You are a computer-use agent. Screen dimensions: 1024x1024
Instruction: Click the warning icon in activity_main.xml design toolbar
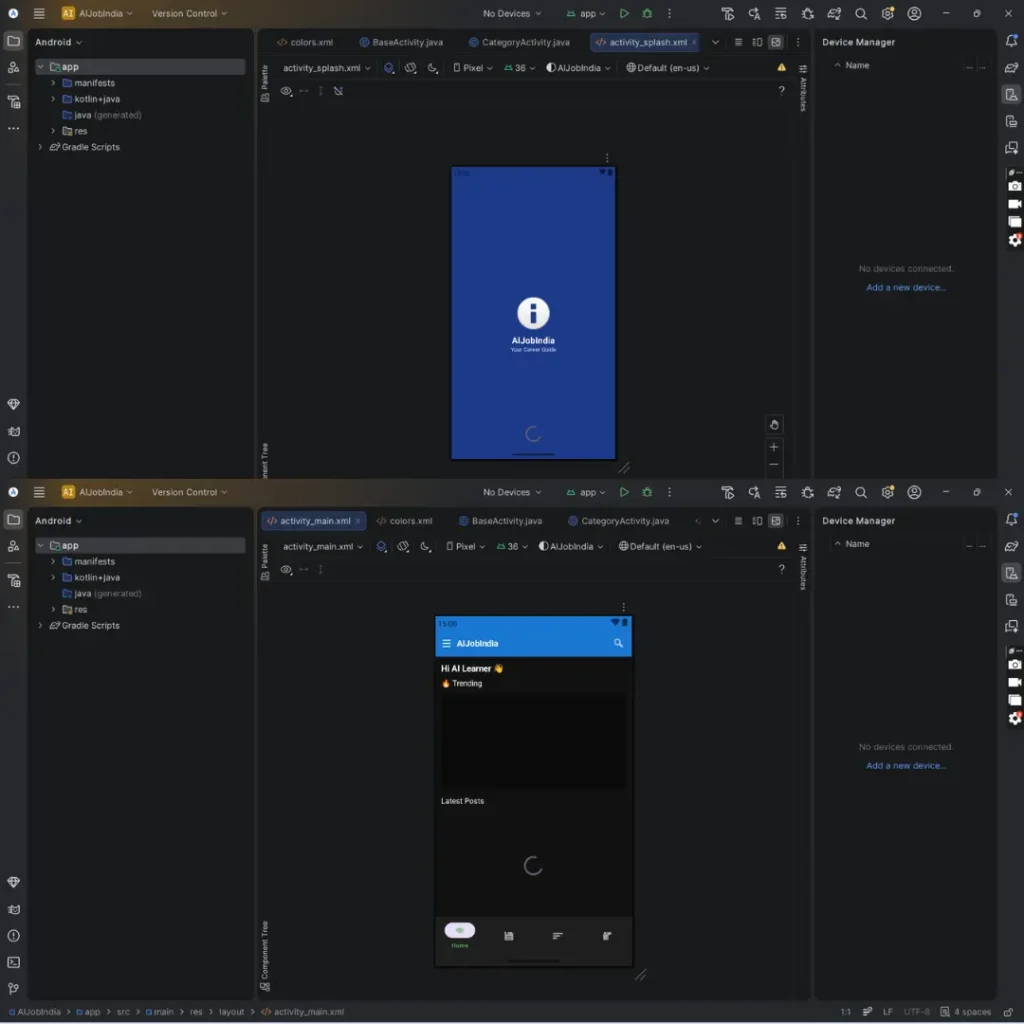pos(781,546)
